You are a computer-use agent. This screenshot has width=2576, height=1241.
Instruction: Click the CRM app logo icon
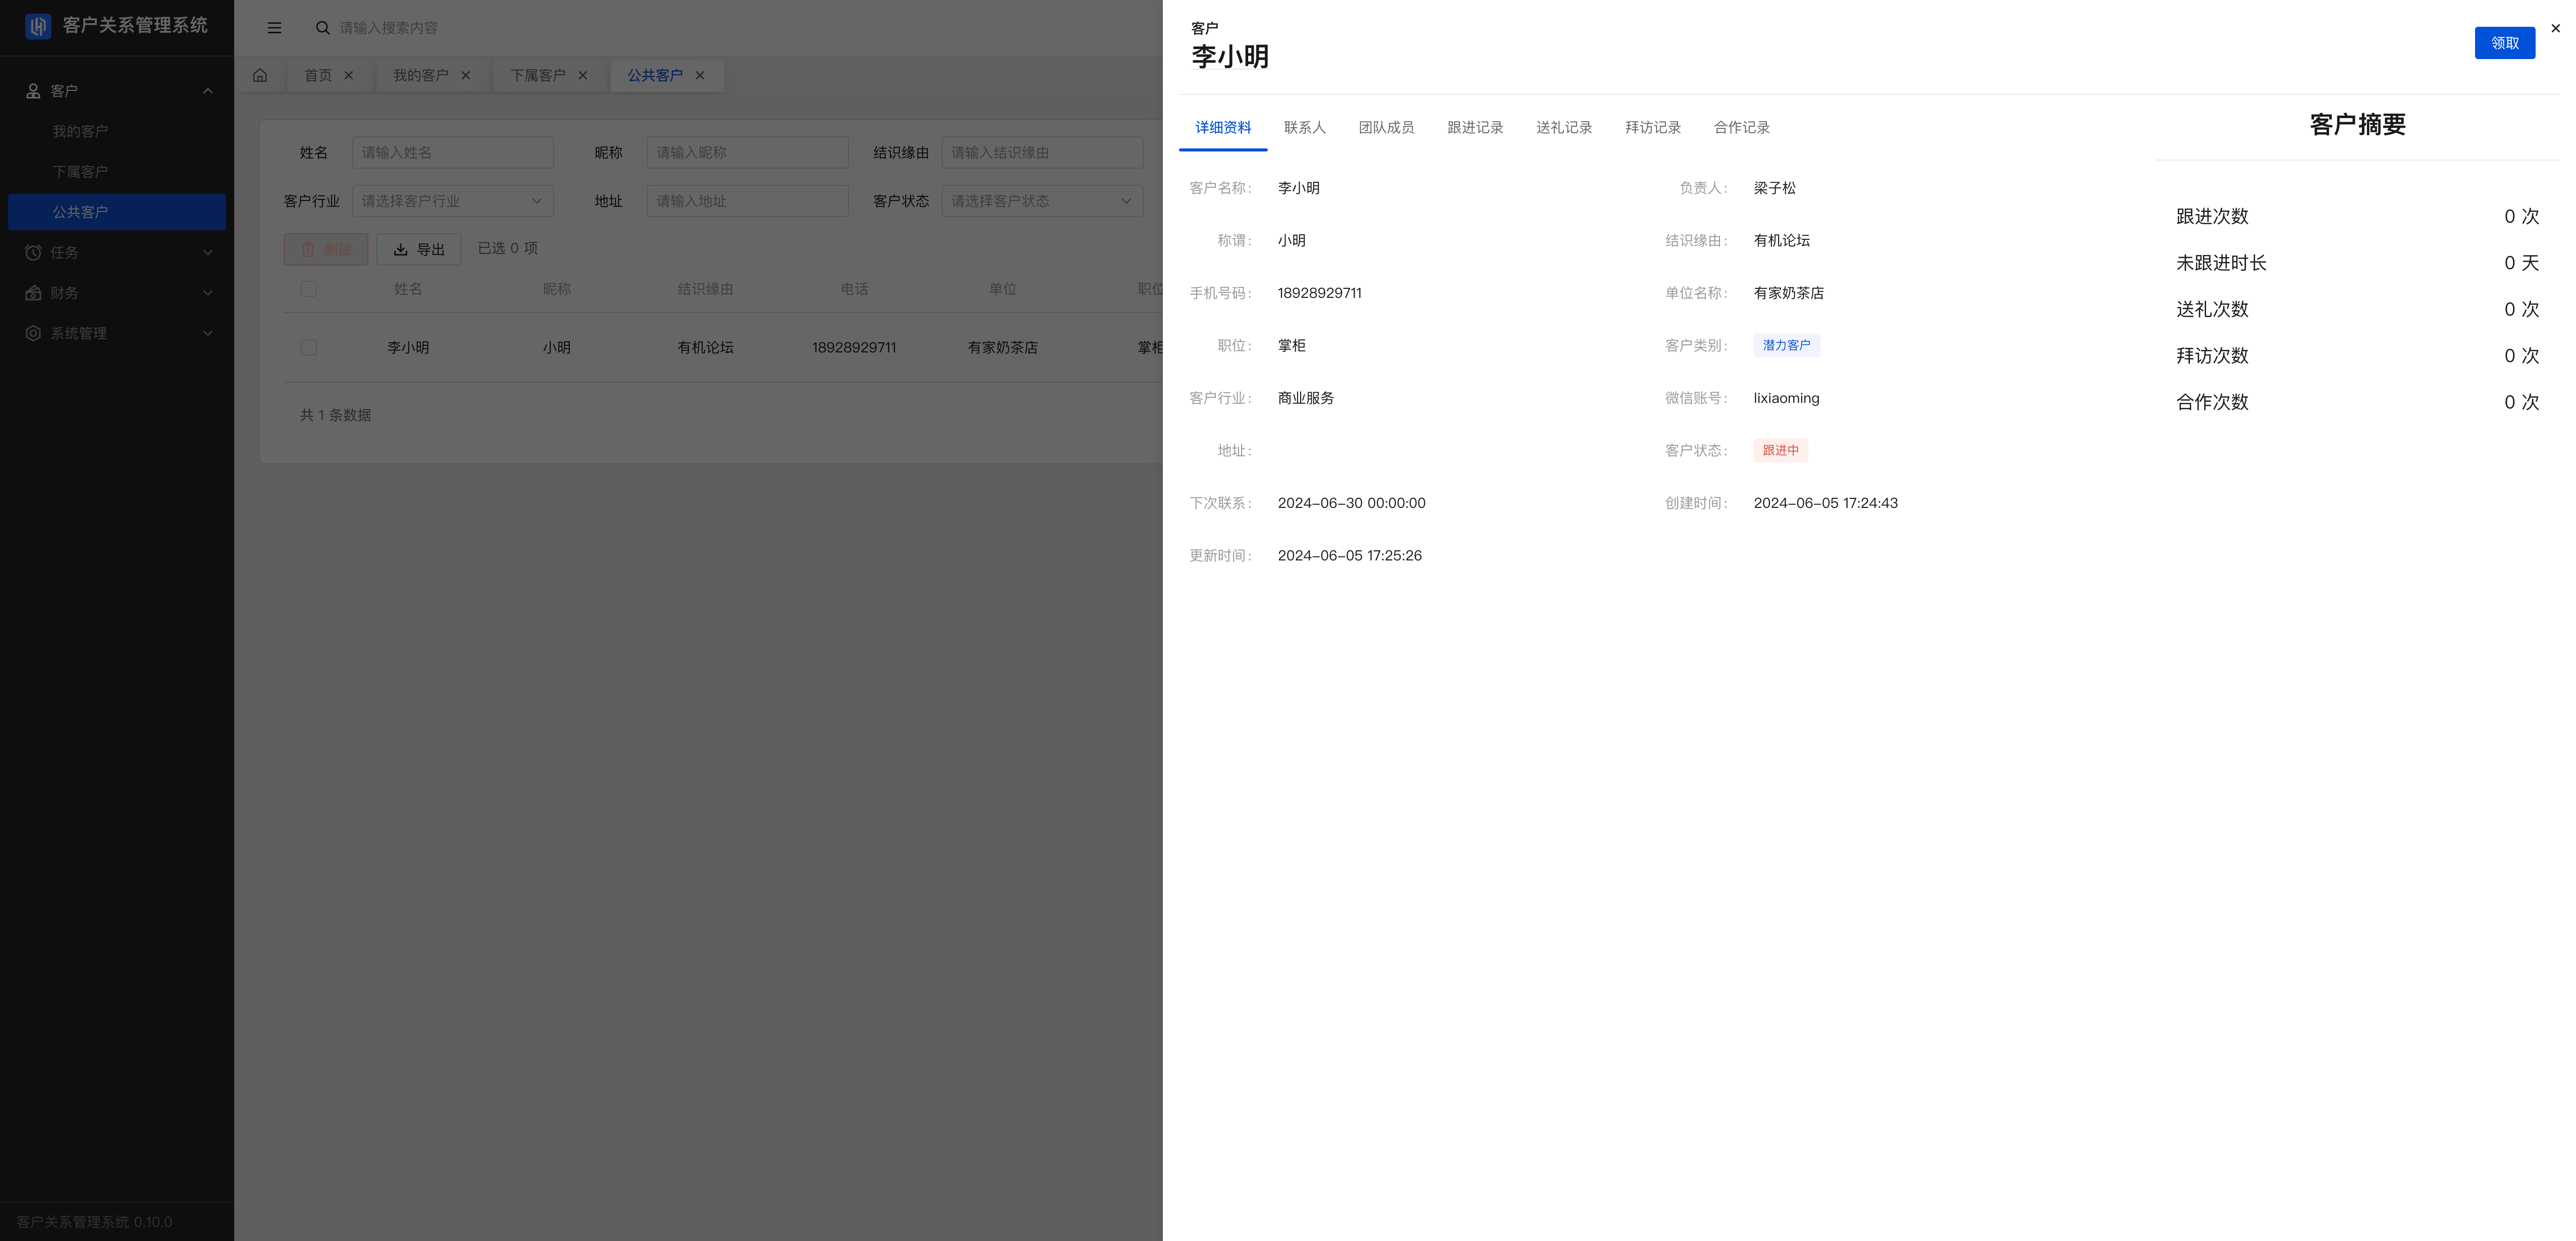(x=38, y=26)
